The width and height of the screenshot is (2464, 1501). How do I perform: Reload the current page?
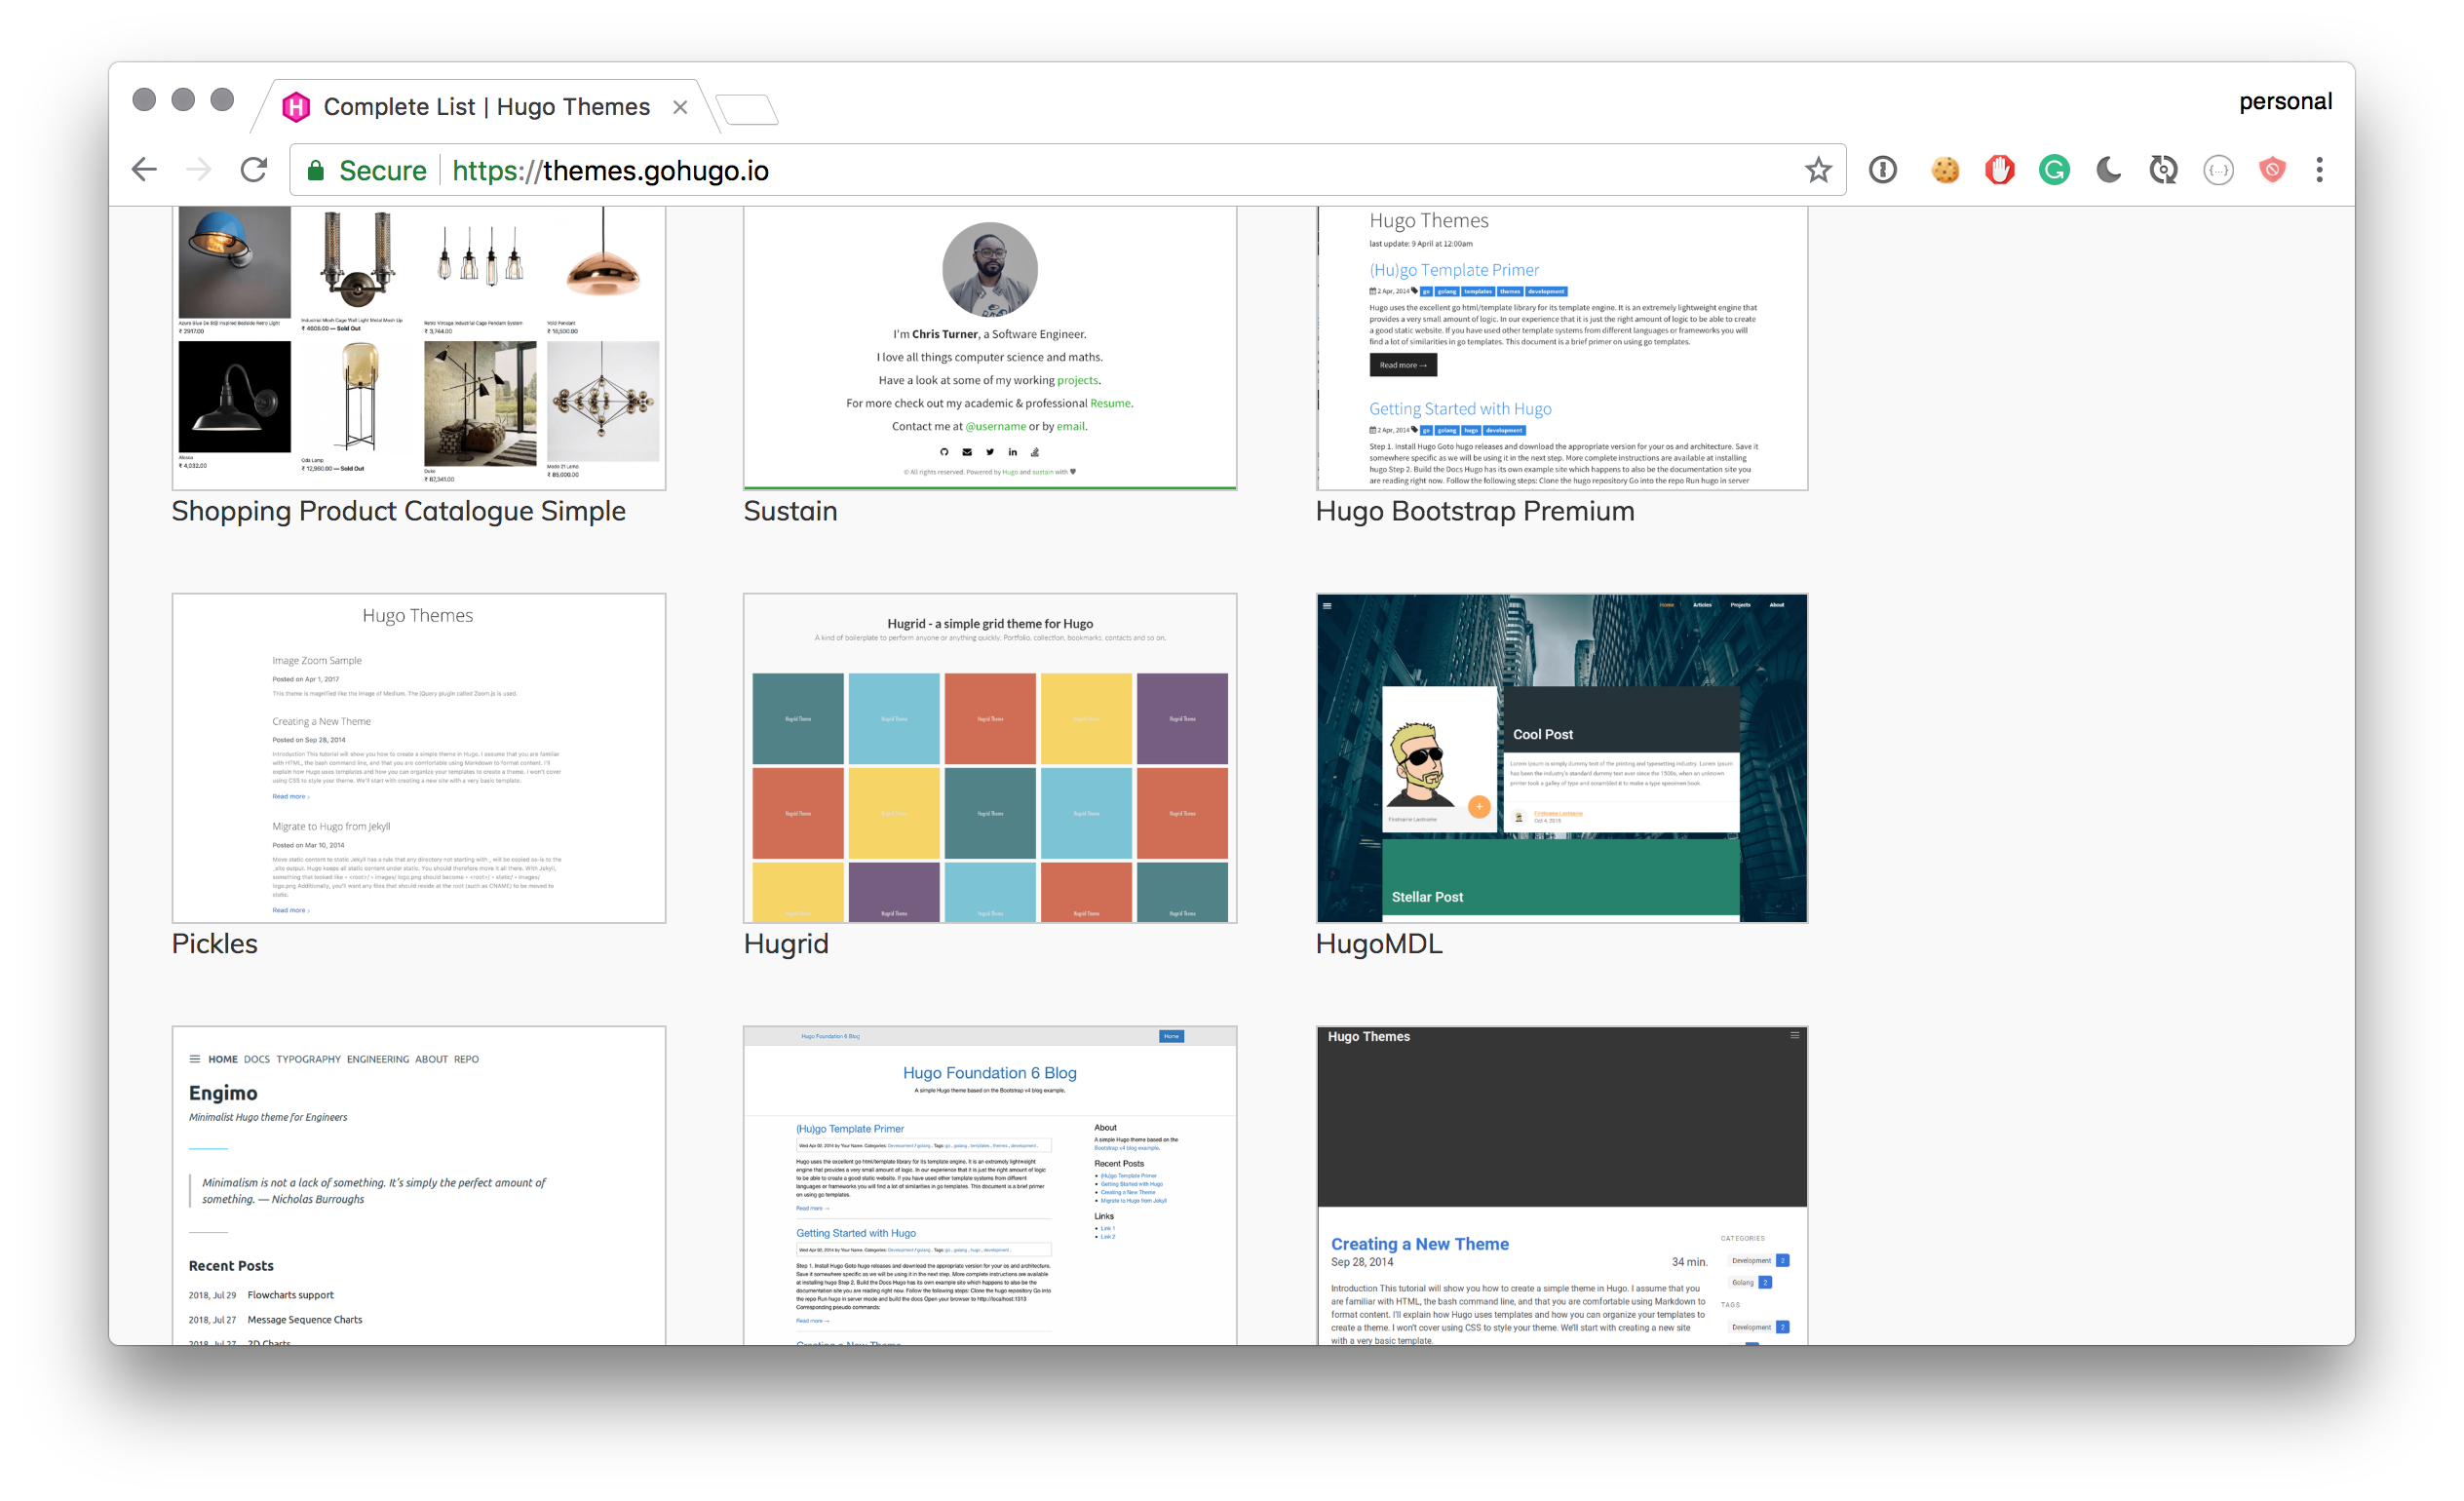click(254, 170)
